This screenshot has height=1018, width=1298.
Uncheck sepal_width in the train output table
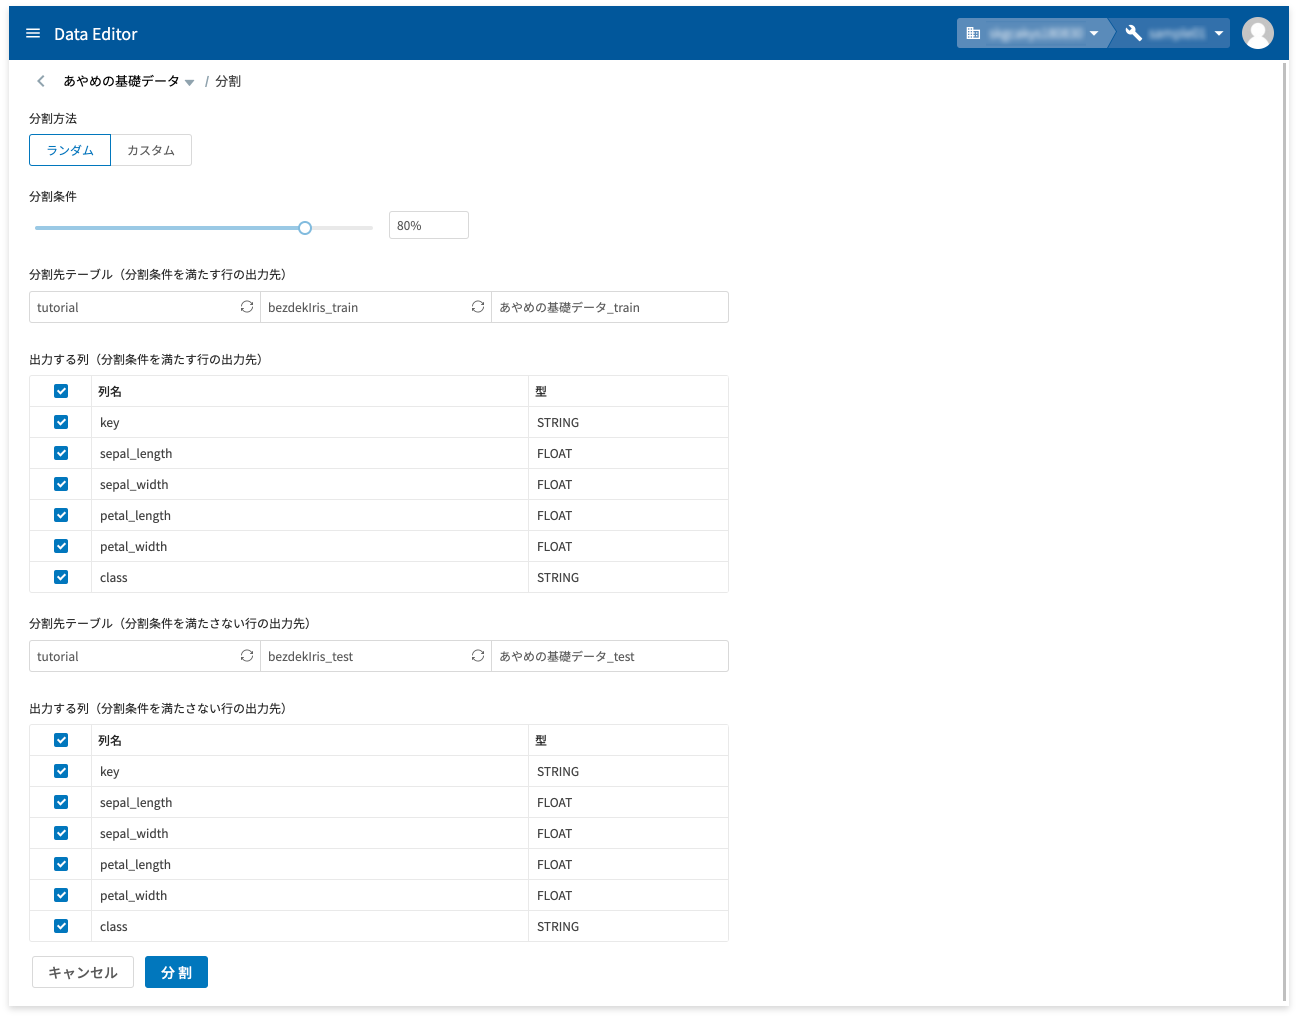(61, 484)
